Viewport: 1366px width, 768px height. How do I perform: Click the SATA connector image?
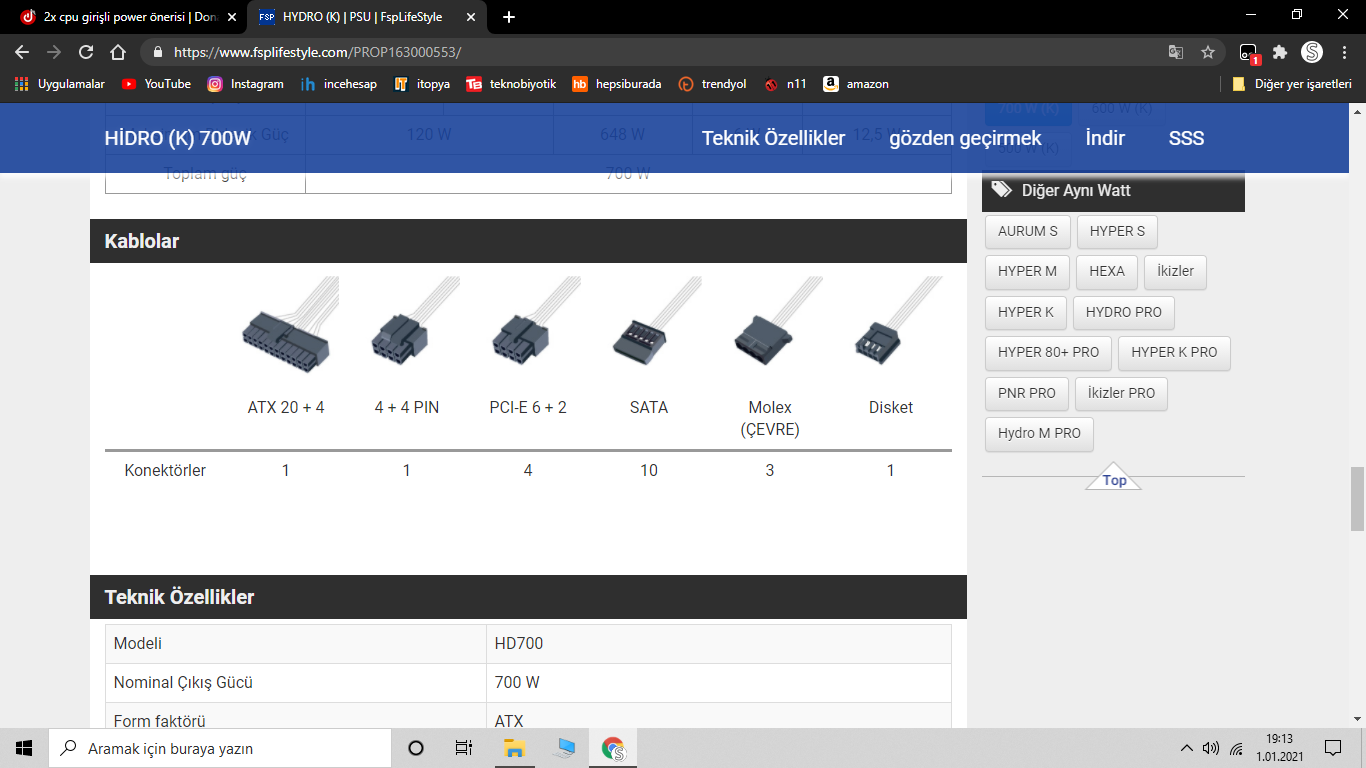655,320
